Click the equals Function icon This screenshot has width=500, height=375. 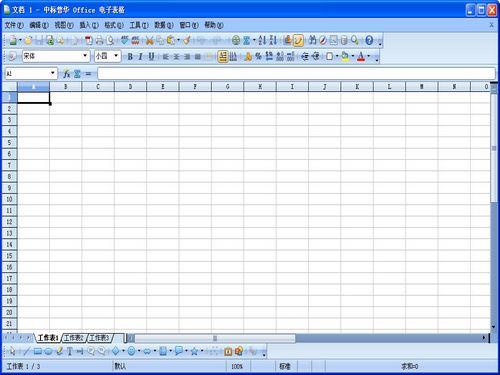88,74
